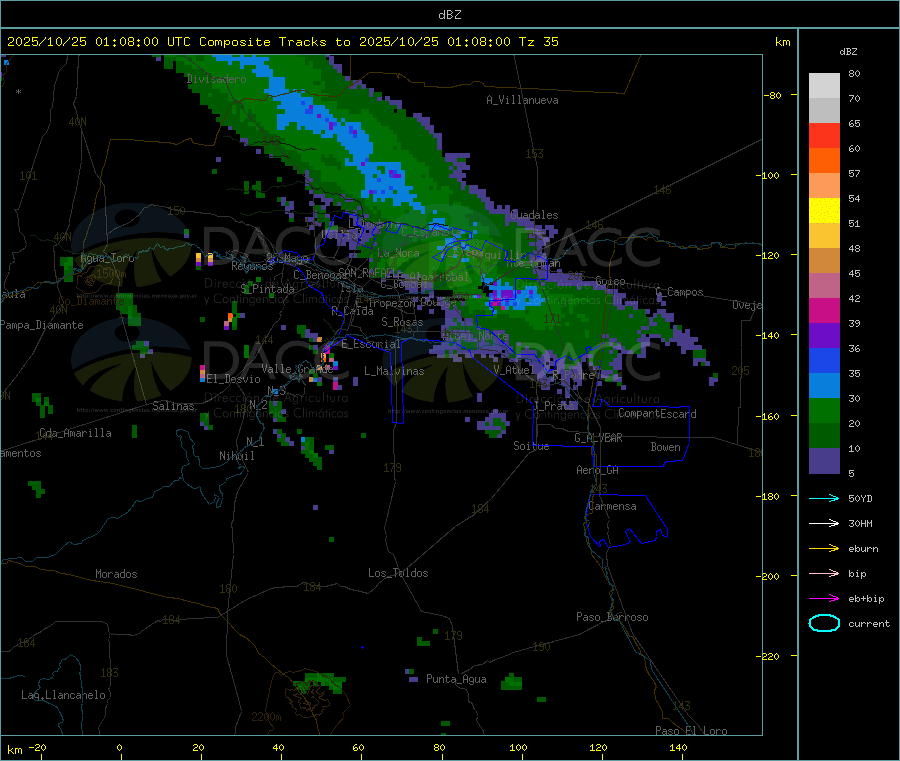Click the 'C_Campos' map label
The width and height of the screenshot is (900, 761).
(680, 292)
